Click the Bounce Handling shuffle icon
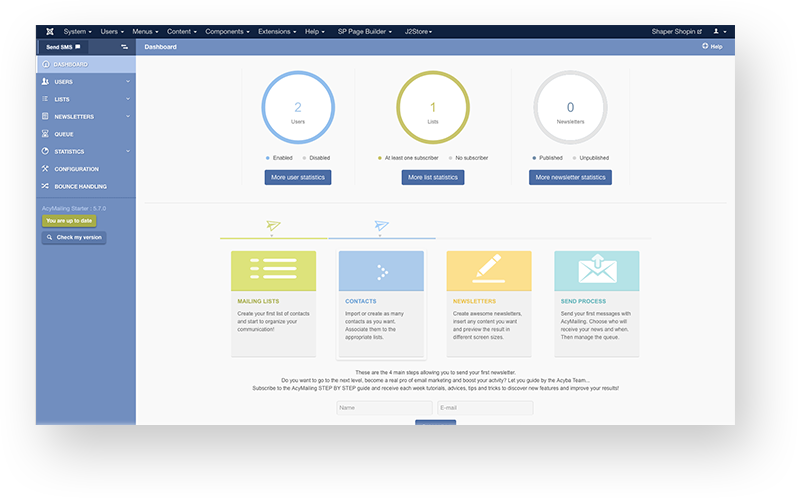Screen dimensions: 798x498 45,186
